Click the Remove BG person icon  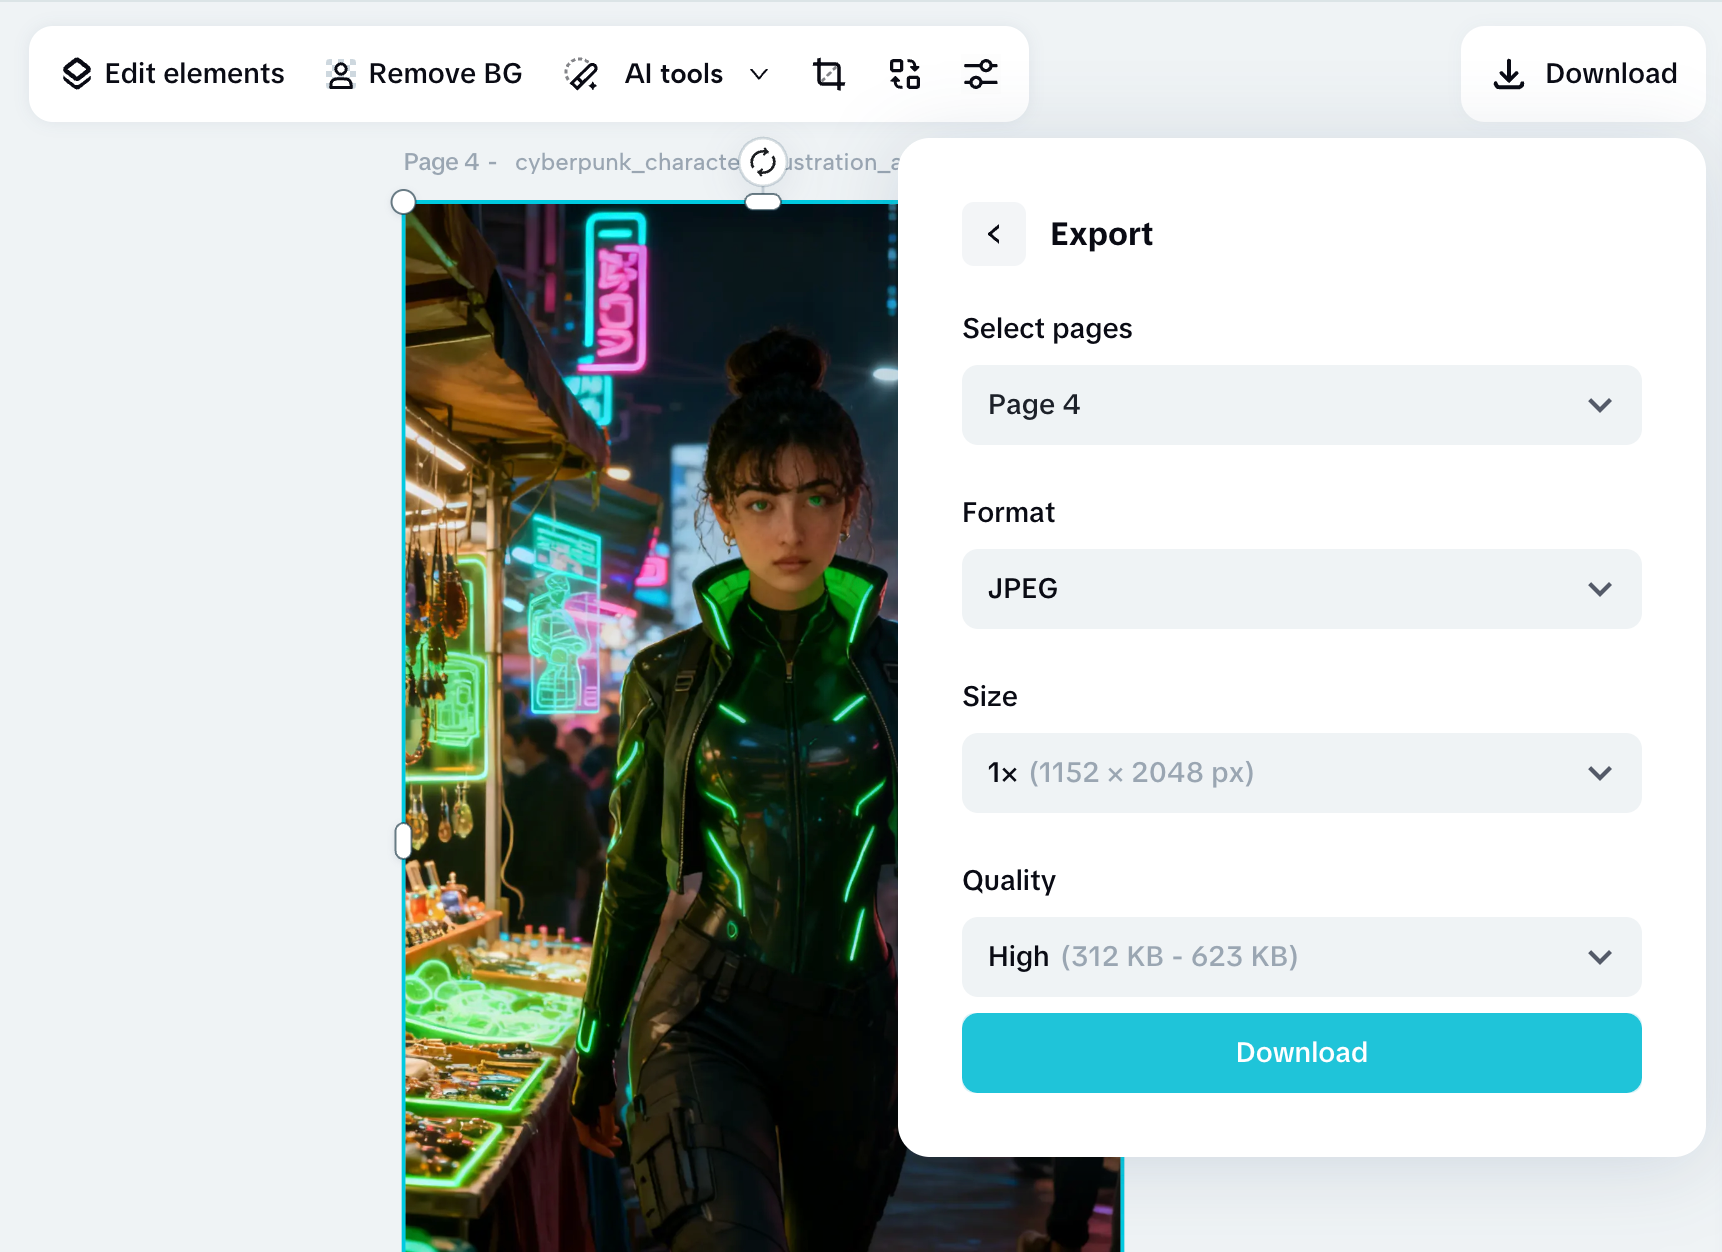(341, 74)
